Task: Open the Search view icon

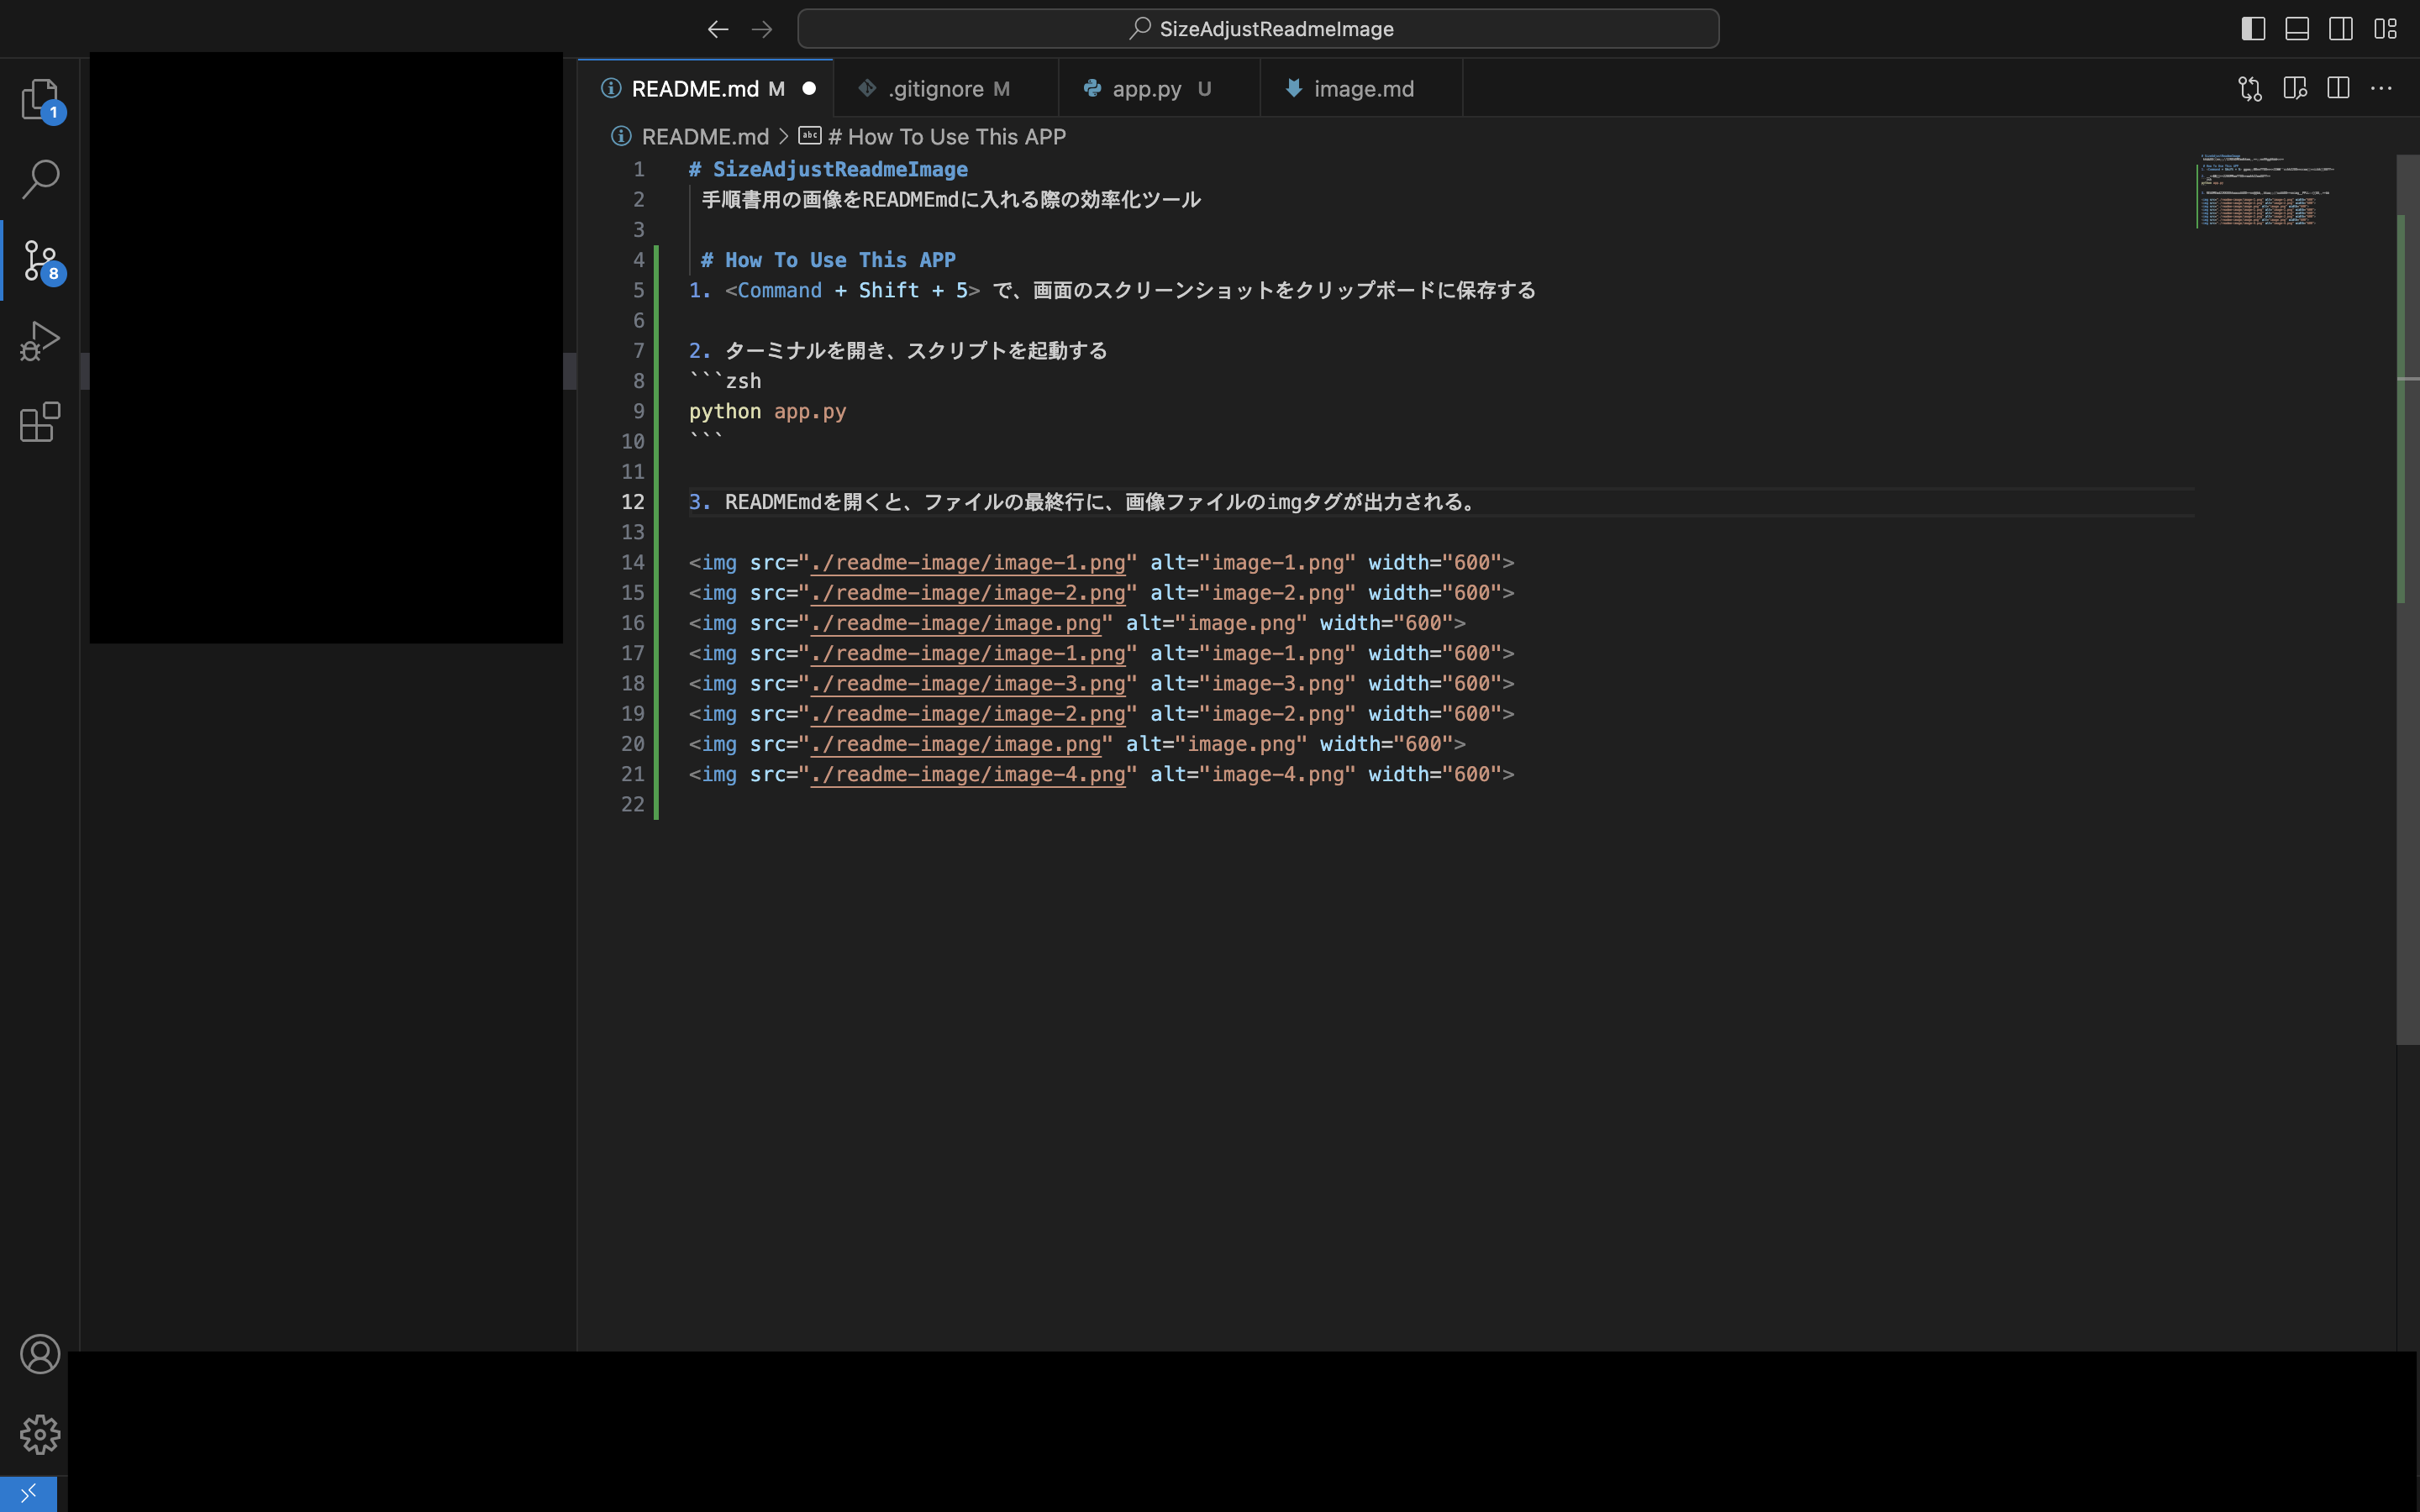Action: 40,179
